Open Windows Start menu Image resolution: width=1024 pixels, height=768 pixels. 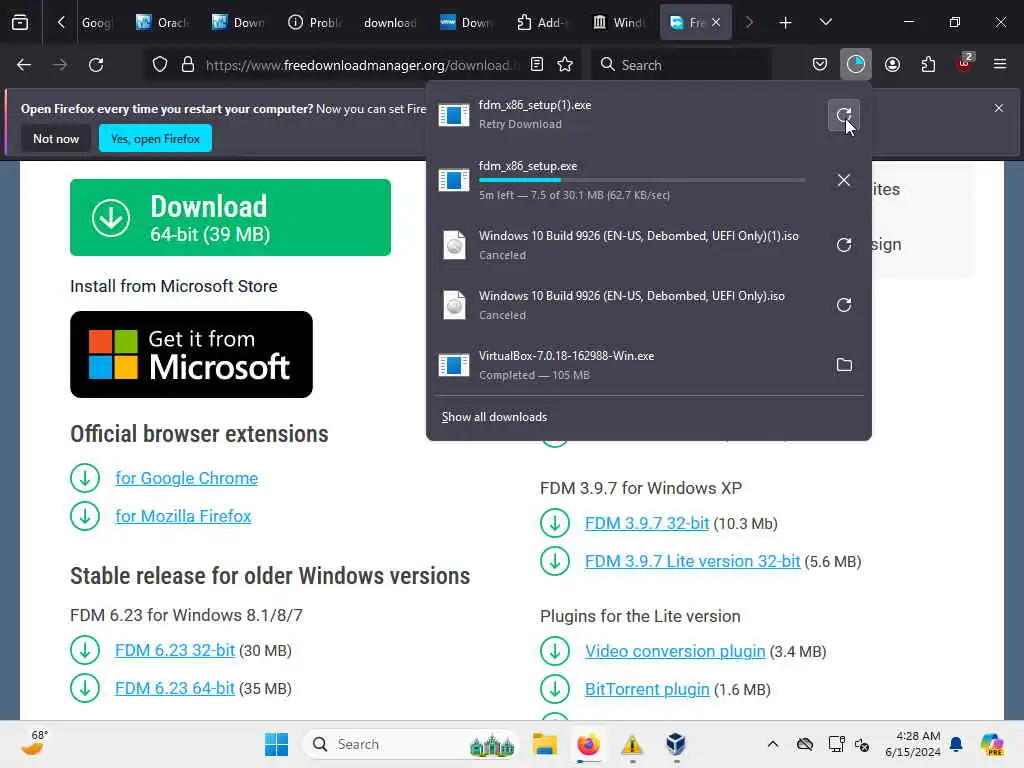[276, 744]
